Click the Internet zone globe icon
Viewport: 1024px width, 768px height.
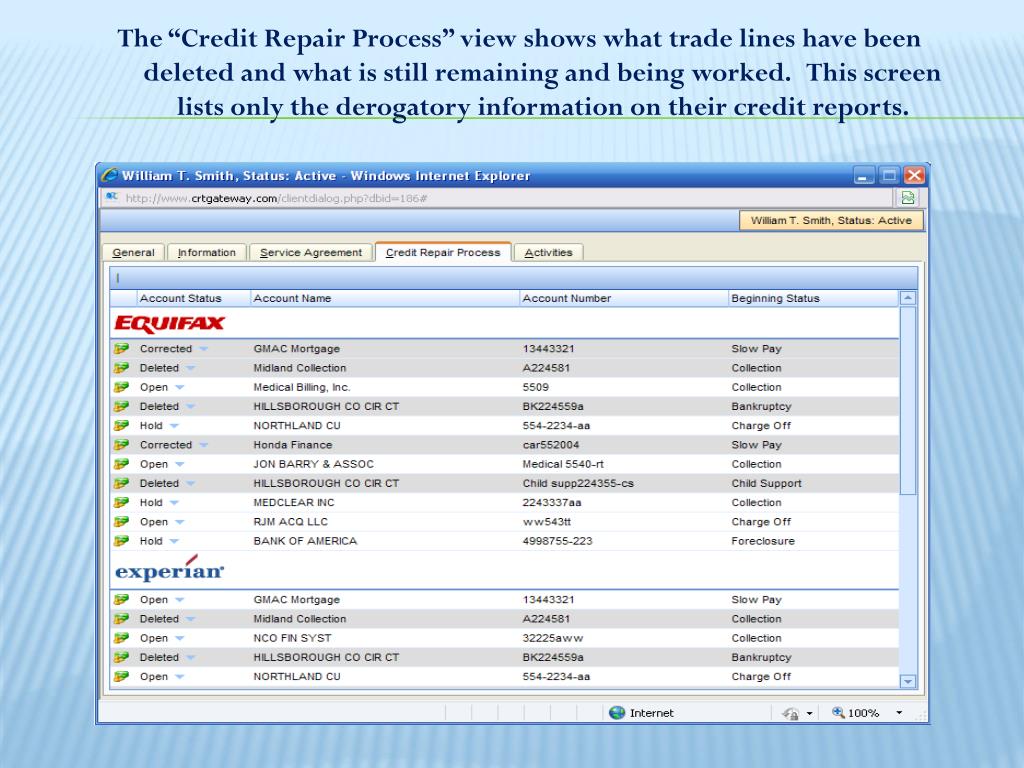(617, 712)
